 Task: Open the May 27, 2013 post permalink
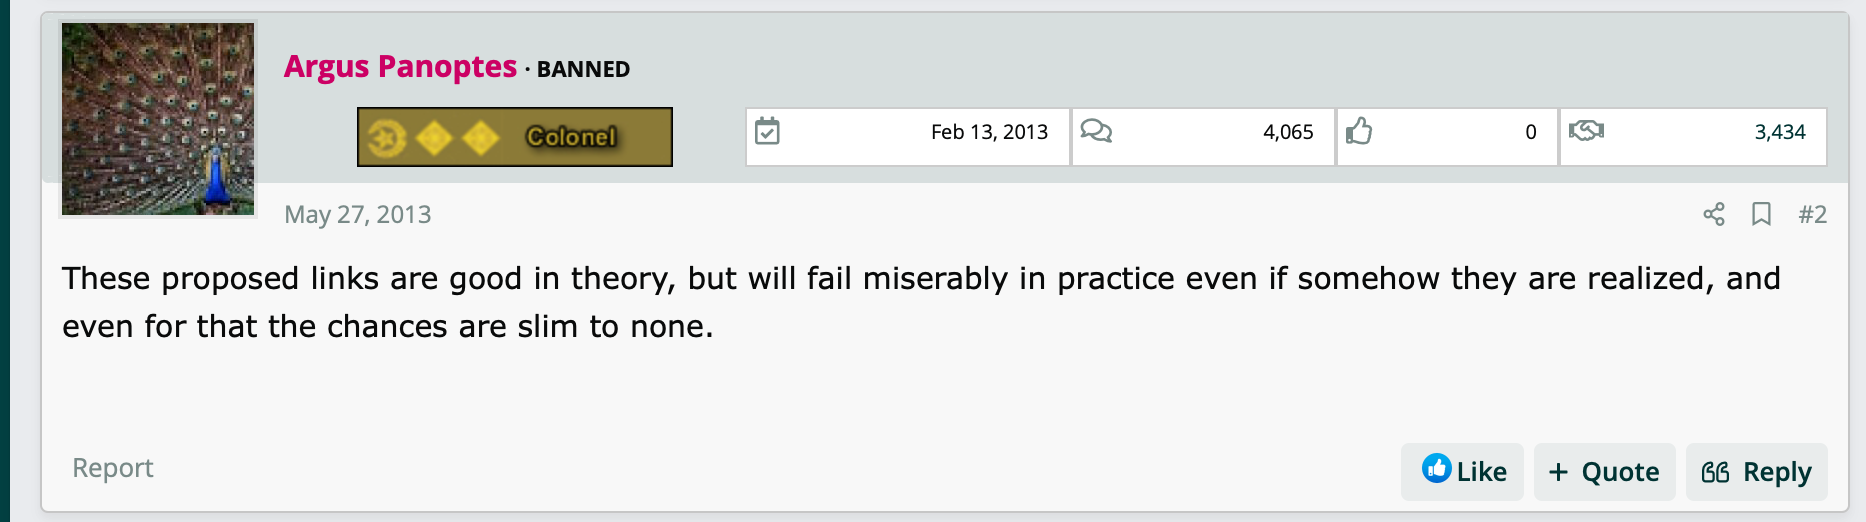tap(358, 214)
